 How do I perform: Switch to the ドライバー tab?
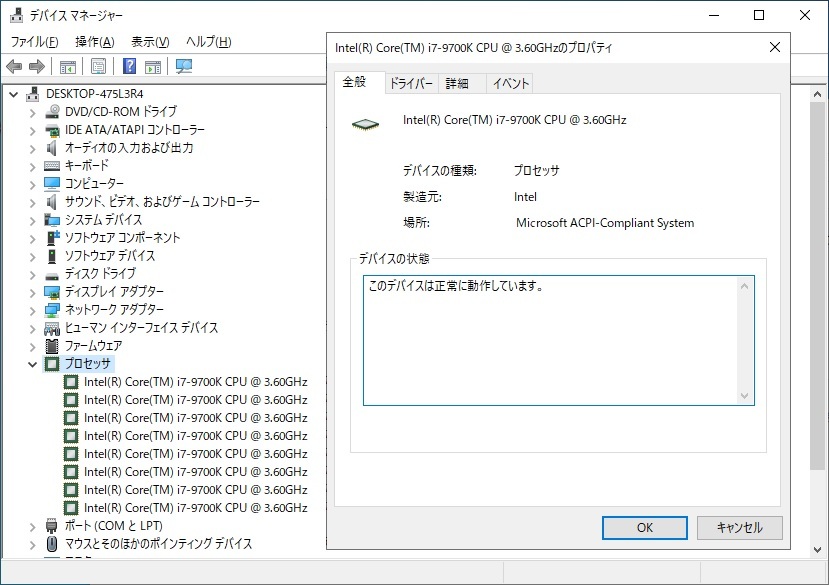(411, 84)
